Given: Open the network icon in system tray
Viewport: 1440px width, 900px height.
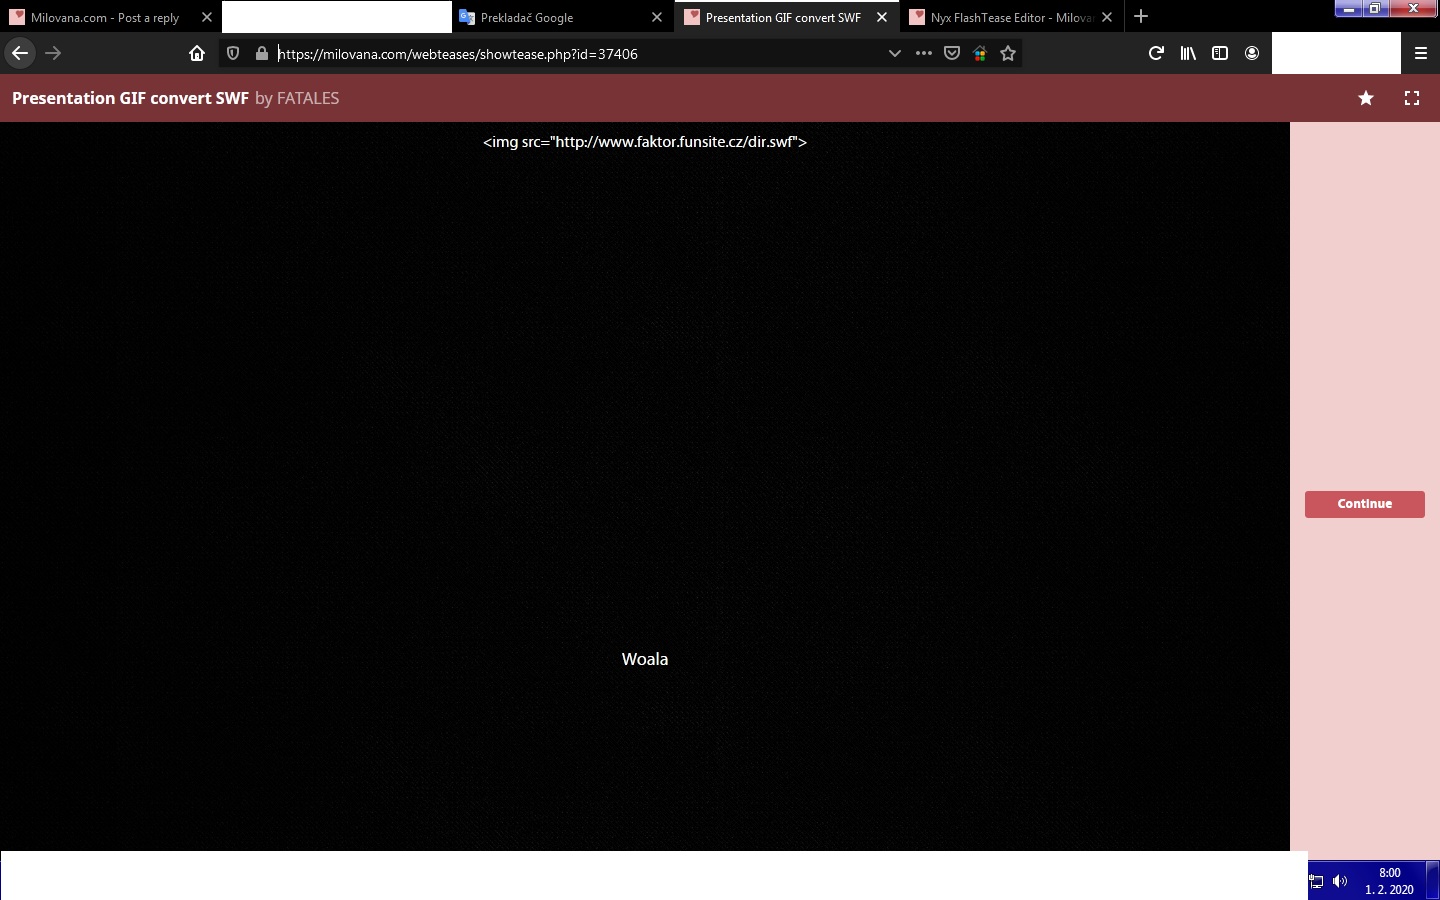Looking at the screenshot, I should click(1317, 881).
